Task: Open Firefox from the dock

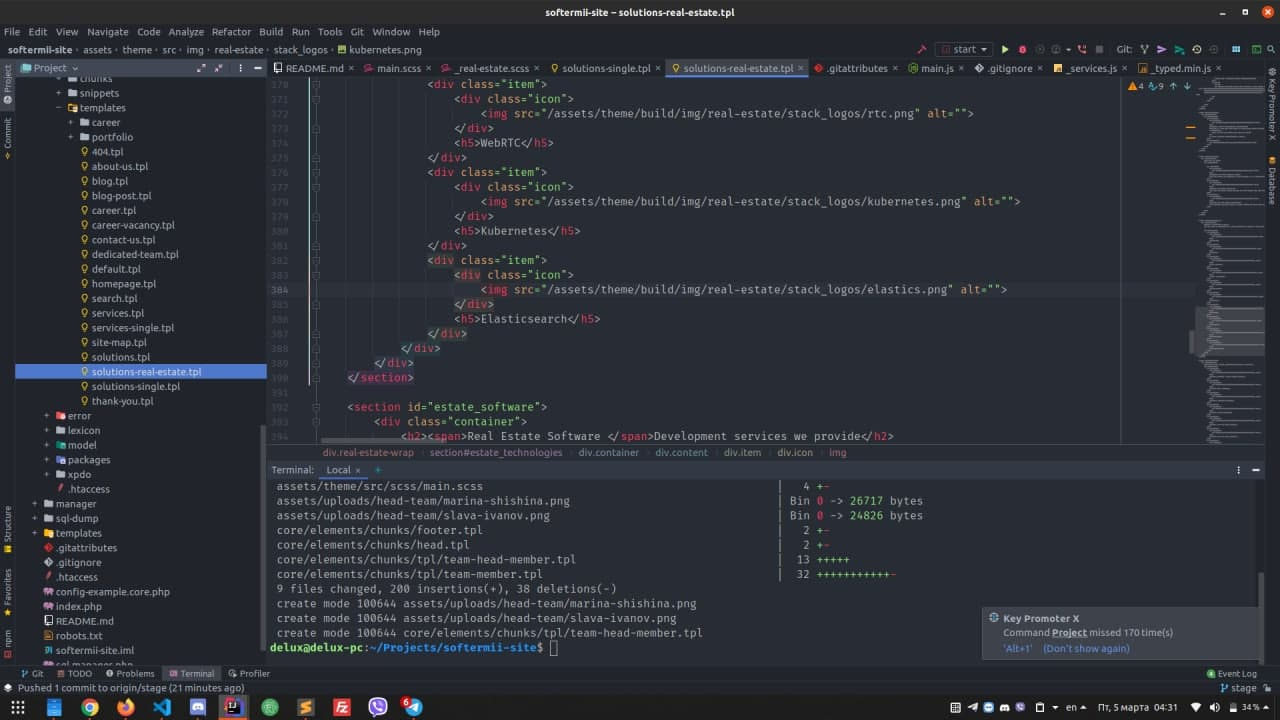Action: tap(126, 707)
